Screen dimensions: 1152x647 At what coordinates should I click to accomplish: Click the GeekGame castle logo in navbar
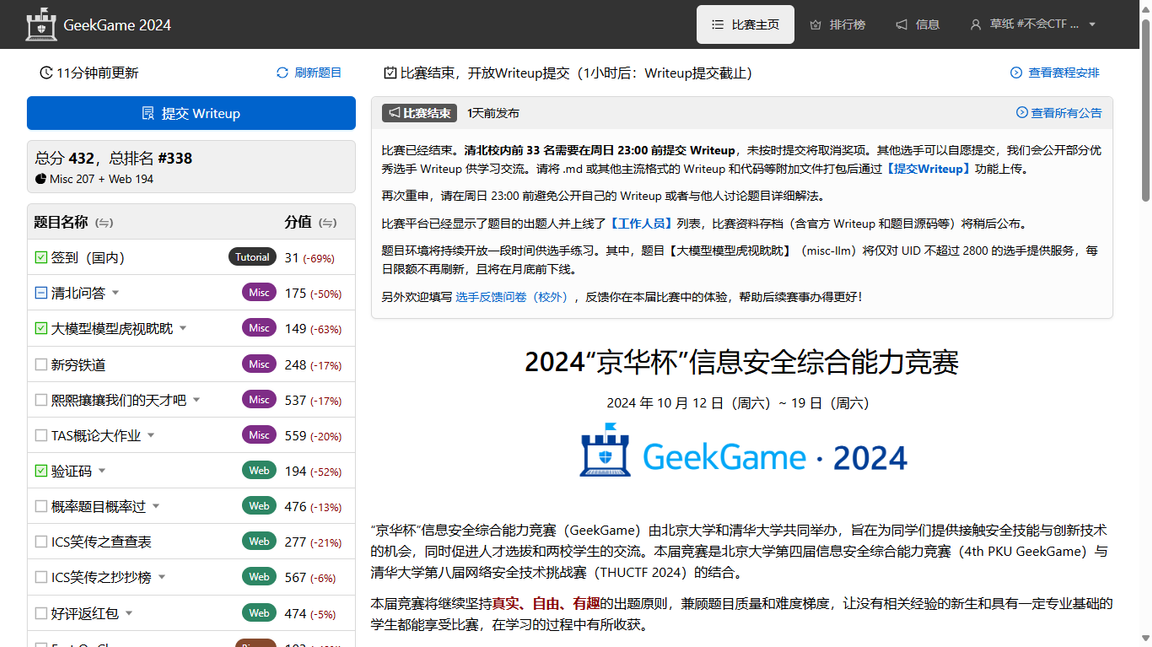[41, 24]
